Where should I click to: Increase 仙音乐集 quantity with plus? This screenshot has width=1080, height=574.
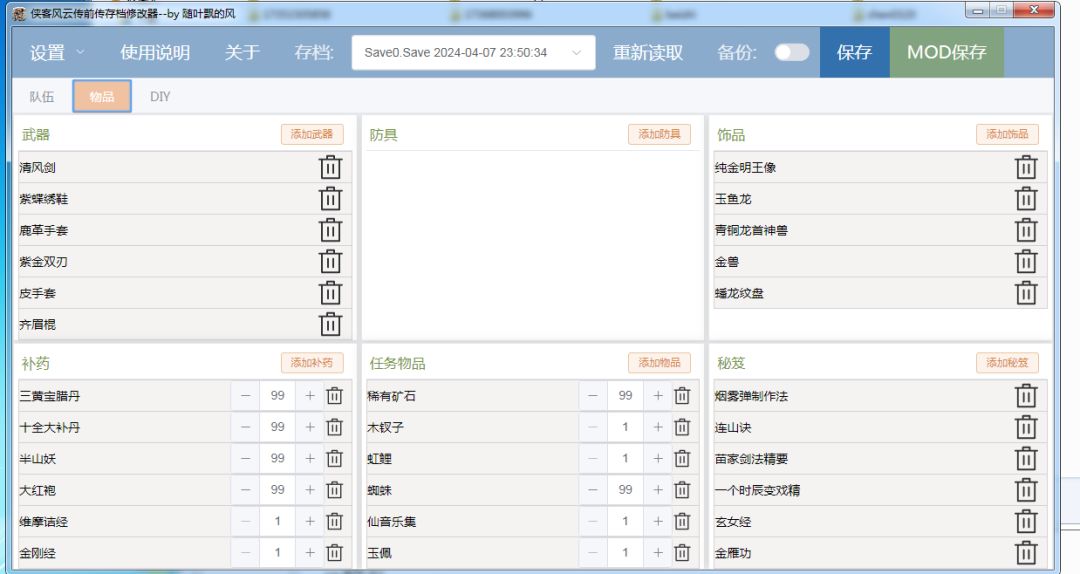[658, 522]
